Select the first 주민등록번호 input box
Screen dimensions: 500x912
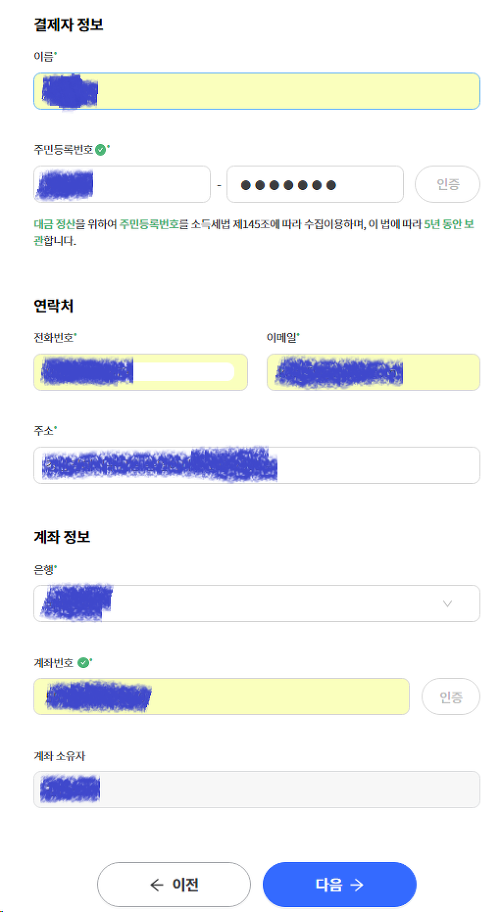pyautogui.click(x=122, y=184)
